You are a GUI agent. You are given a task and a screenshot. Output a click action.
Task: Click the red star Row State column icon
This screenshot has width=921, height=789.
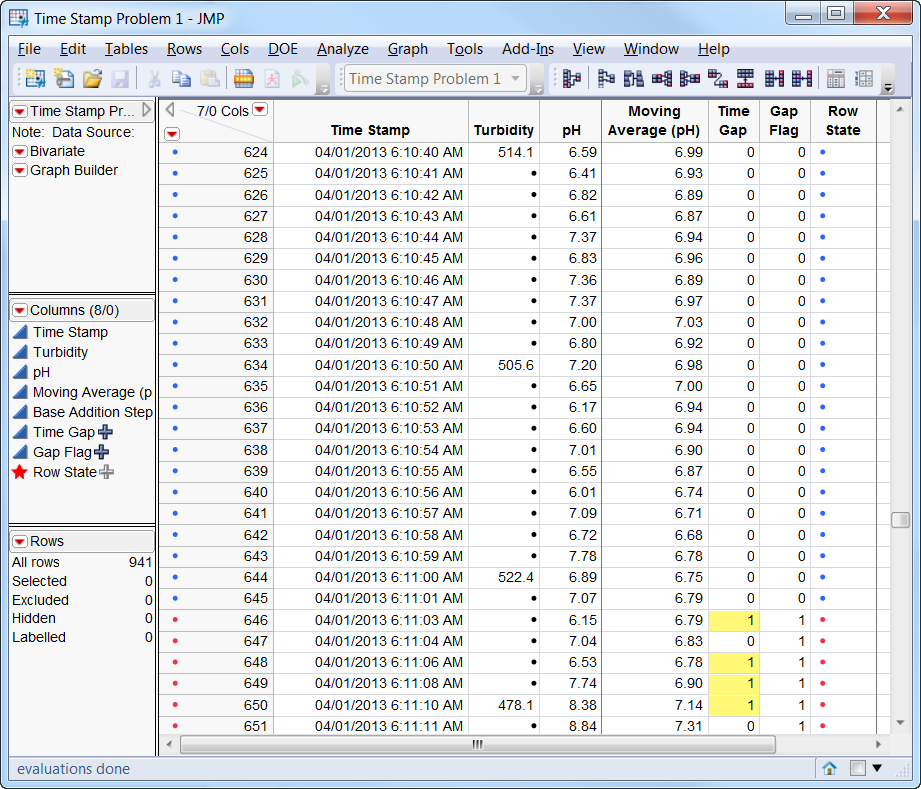tap(19, 472)
